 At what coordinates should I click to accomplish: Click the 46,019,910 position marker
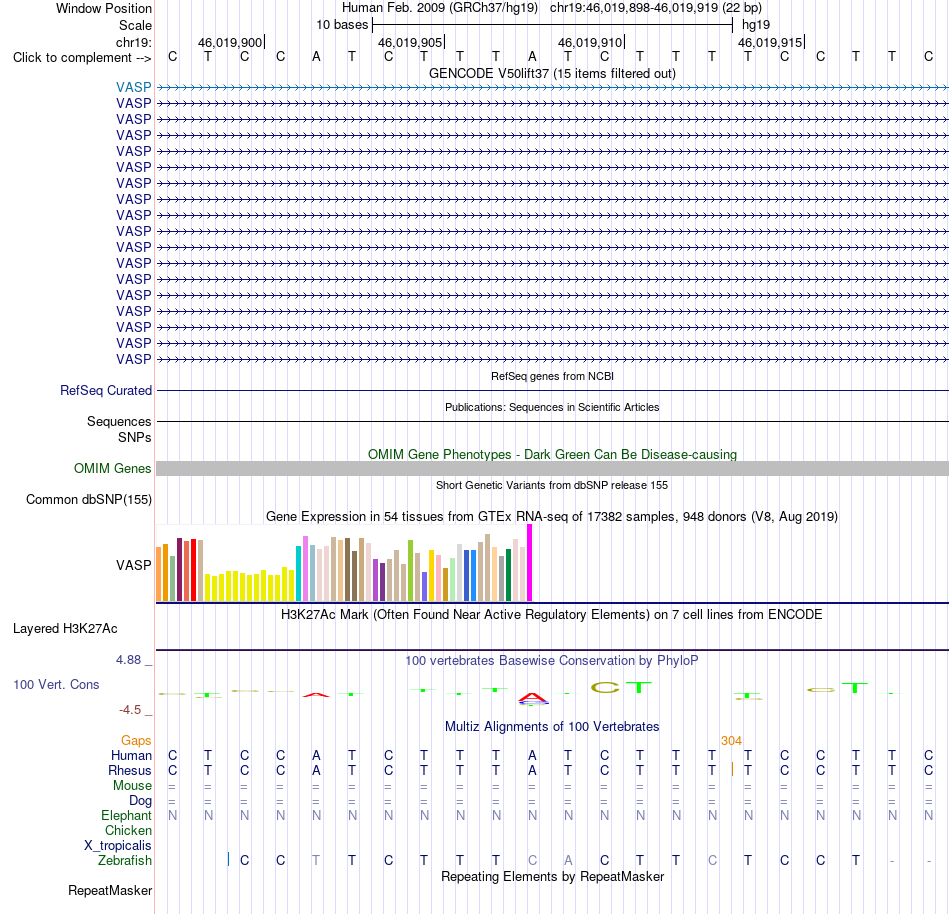590,42
